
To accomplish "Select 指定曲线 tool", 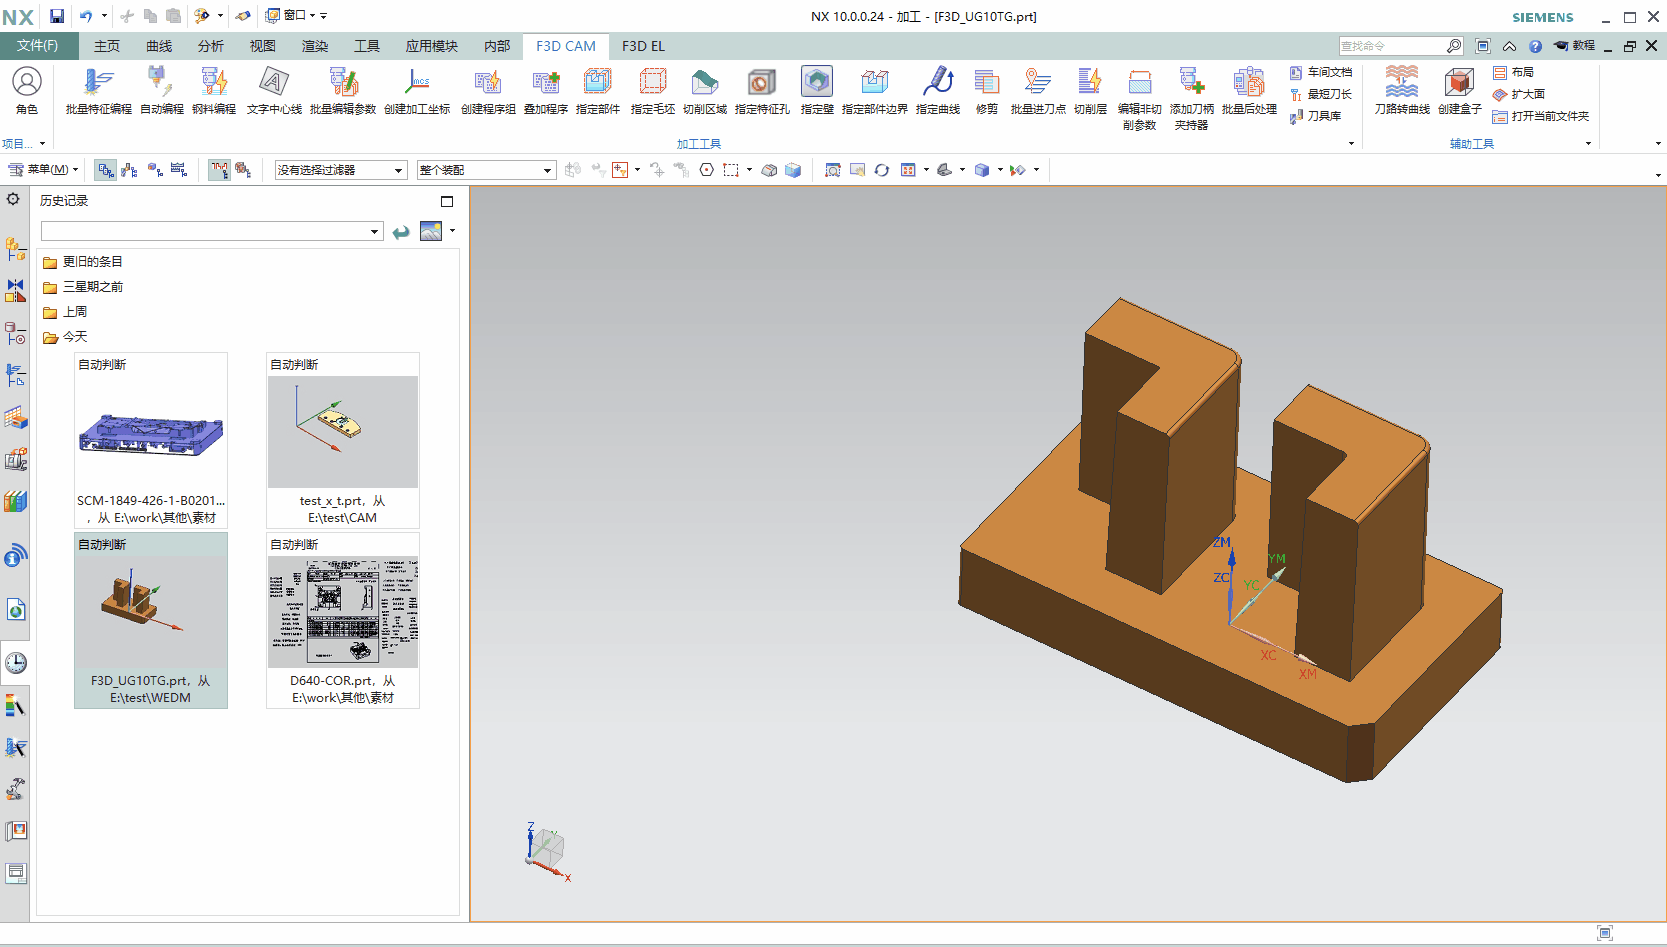I will (x=938, y=91).
